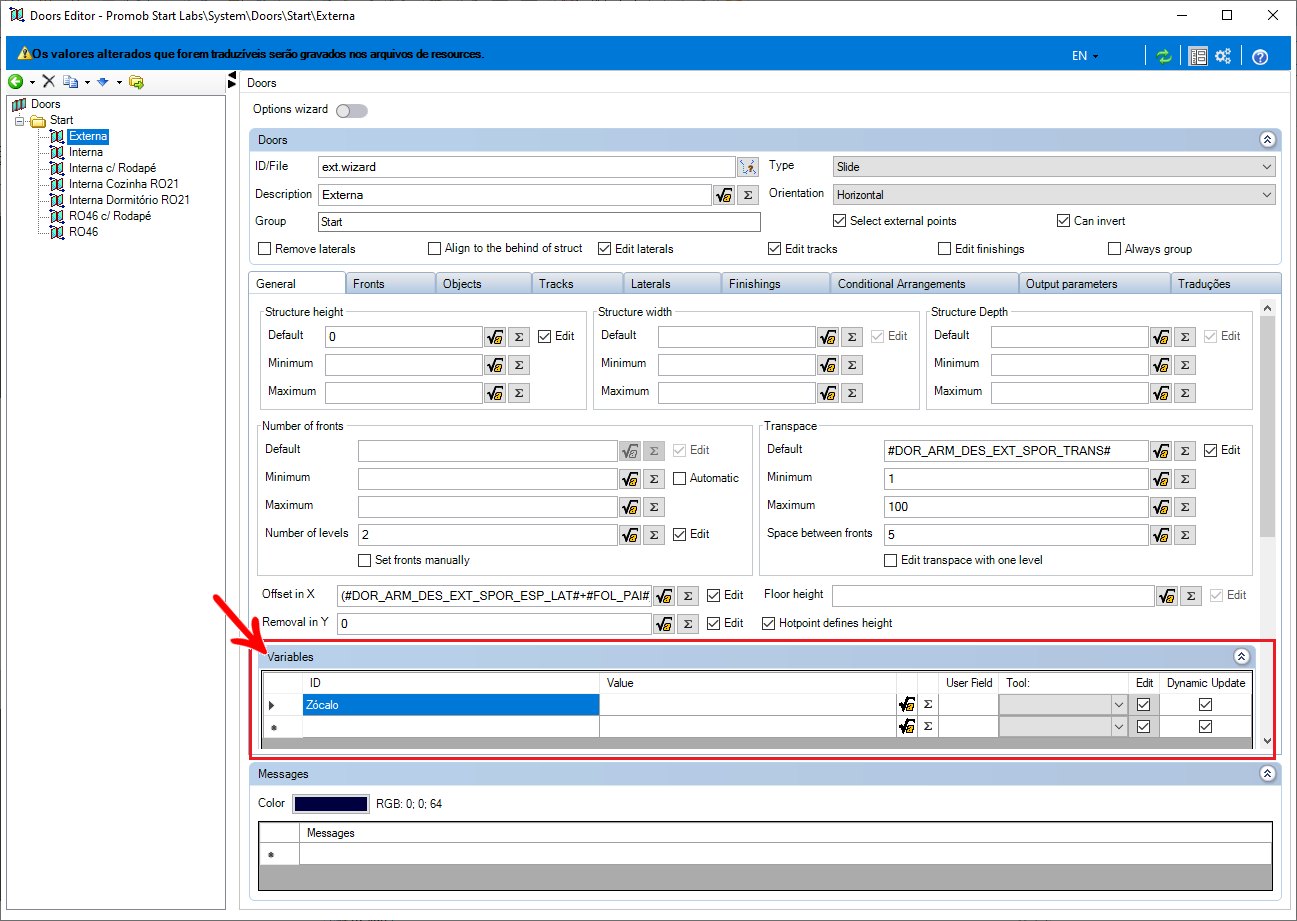Check Align to the behind of struct
1297x921 pixels.
(x=435, y=249)
